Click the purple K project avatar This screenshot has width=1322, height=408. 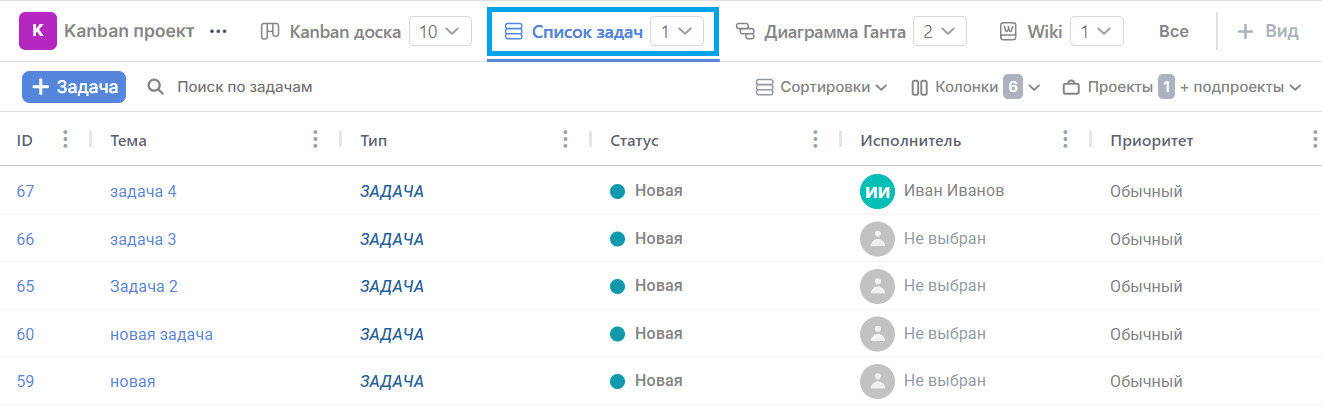(38, 31)
